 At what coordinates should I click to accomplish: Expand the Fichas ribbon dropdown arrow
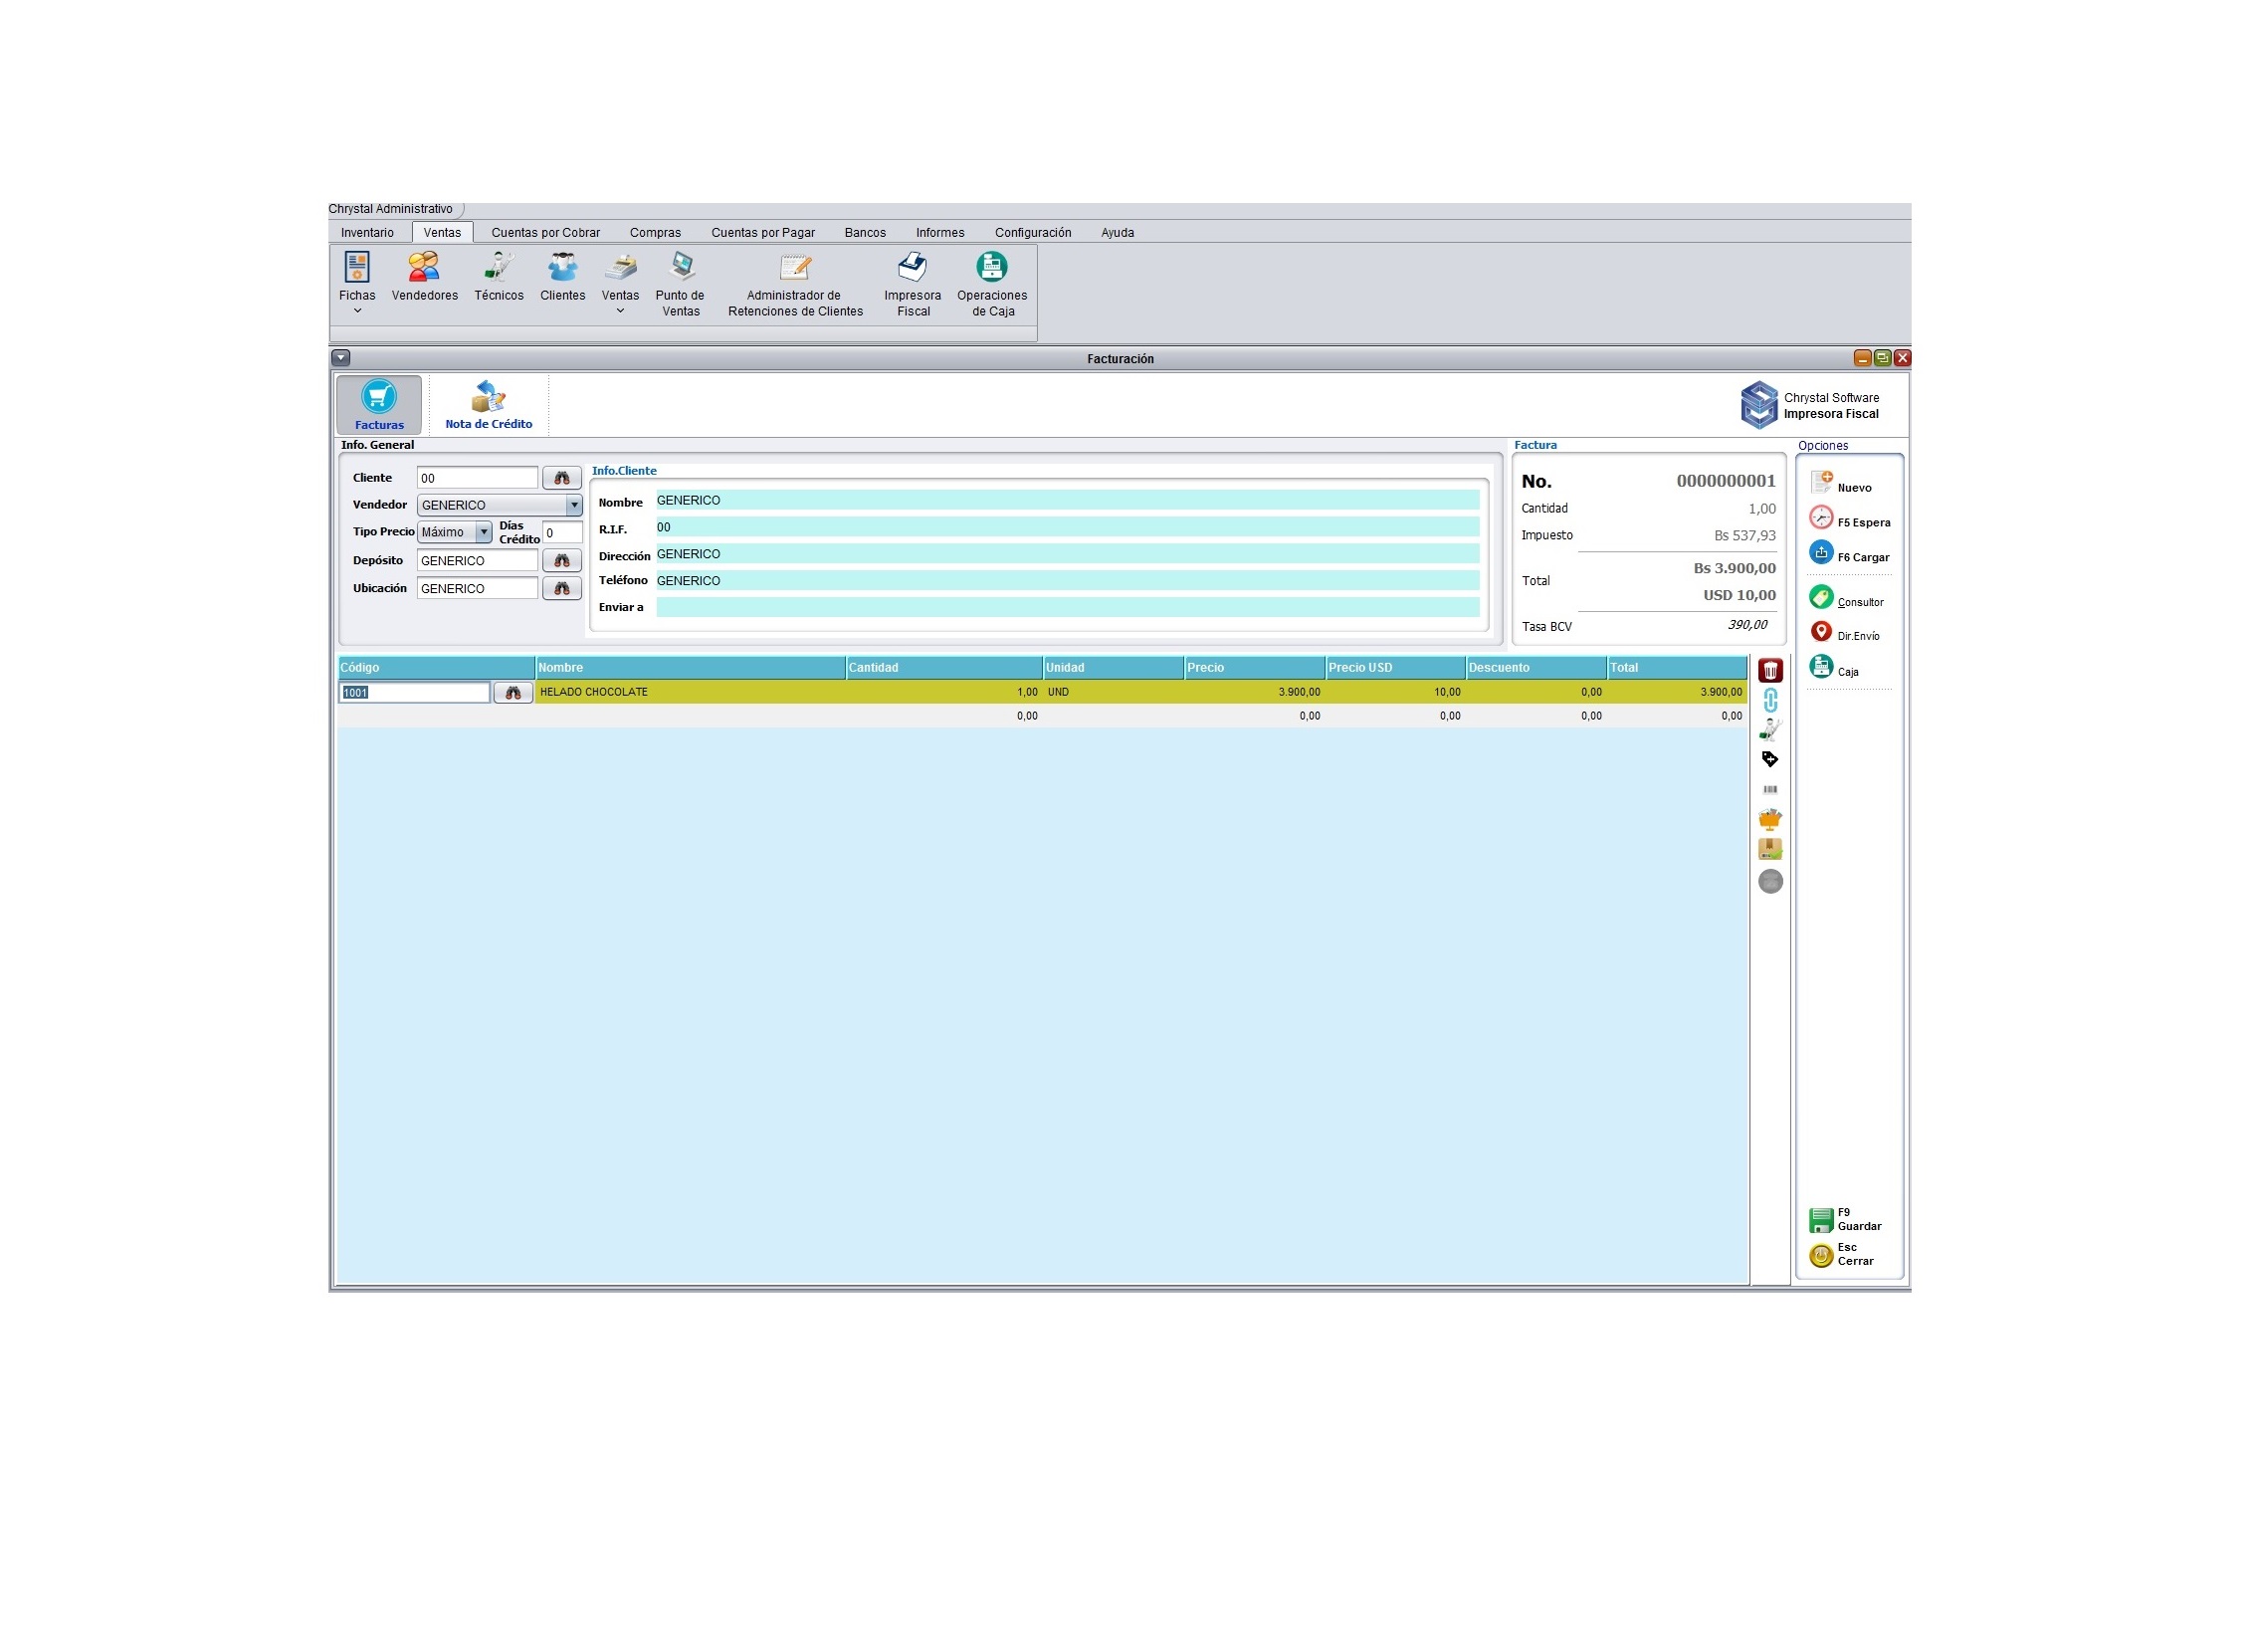pos(357,311)
